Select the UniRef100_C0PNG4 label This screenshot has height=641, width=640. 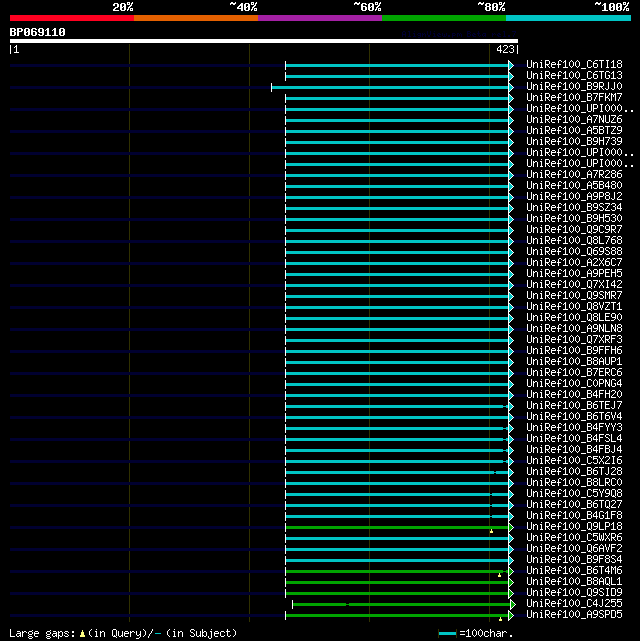(574, 383)
